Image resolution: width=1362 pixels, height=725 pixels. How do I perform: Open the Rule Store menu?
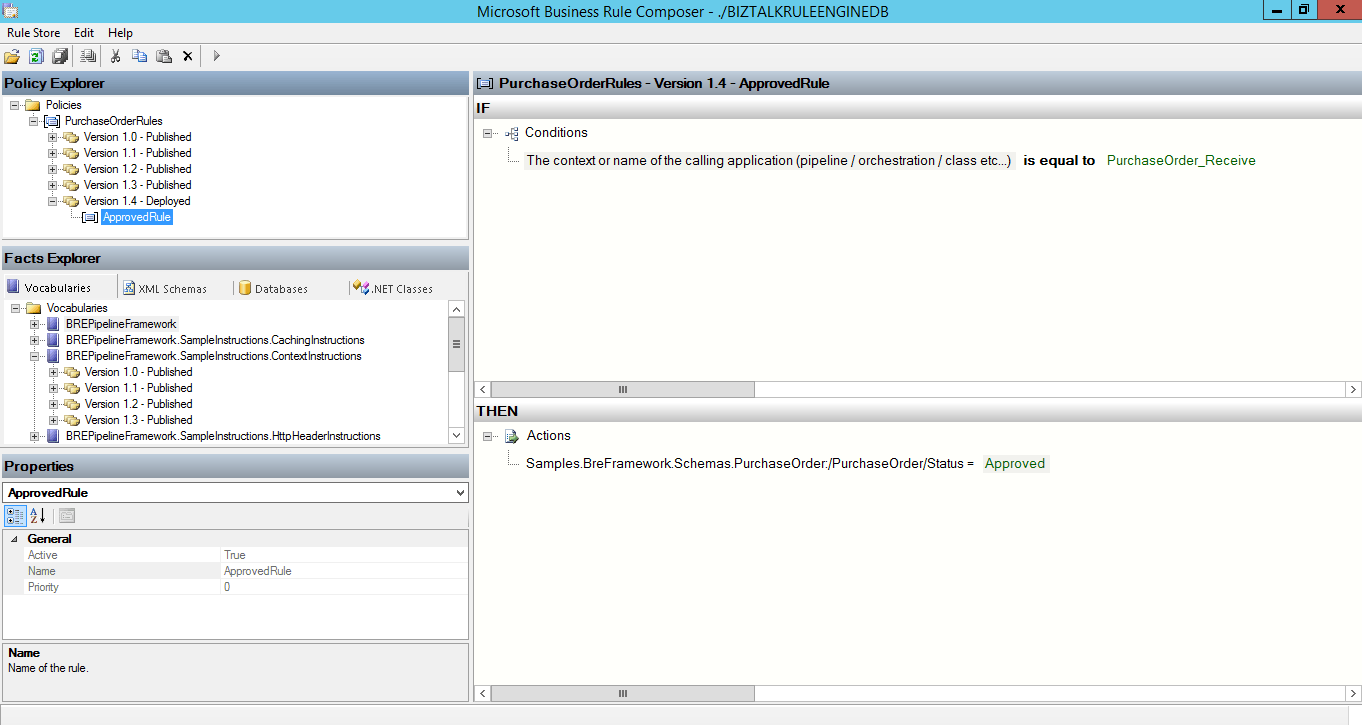[x=34, y=33]
